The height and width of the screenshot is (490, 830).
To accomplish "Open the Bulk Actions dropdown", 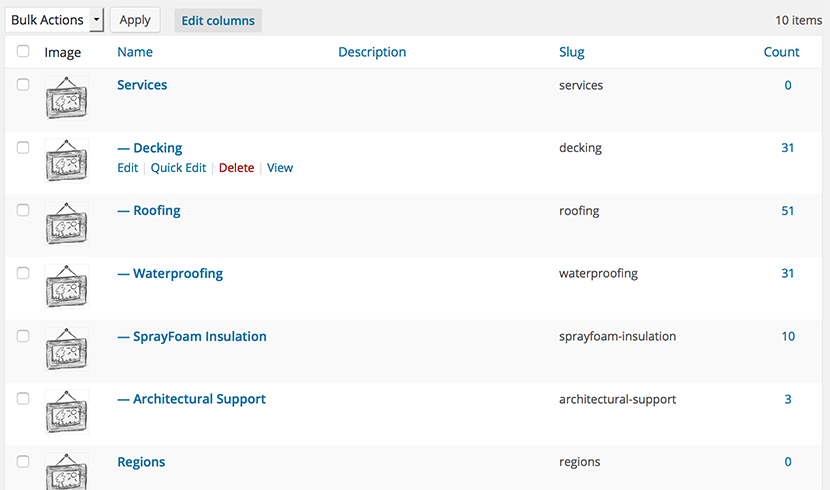I will point(55,20).
